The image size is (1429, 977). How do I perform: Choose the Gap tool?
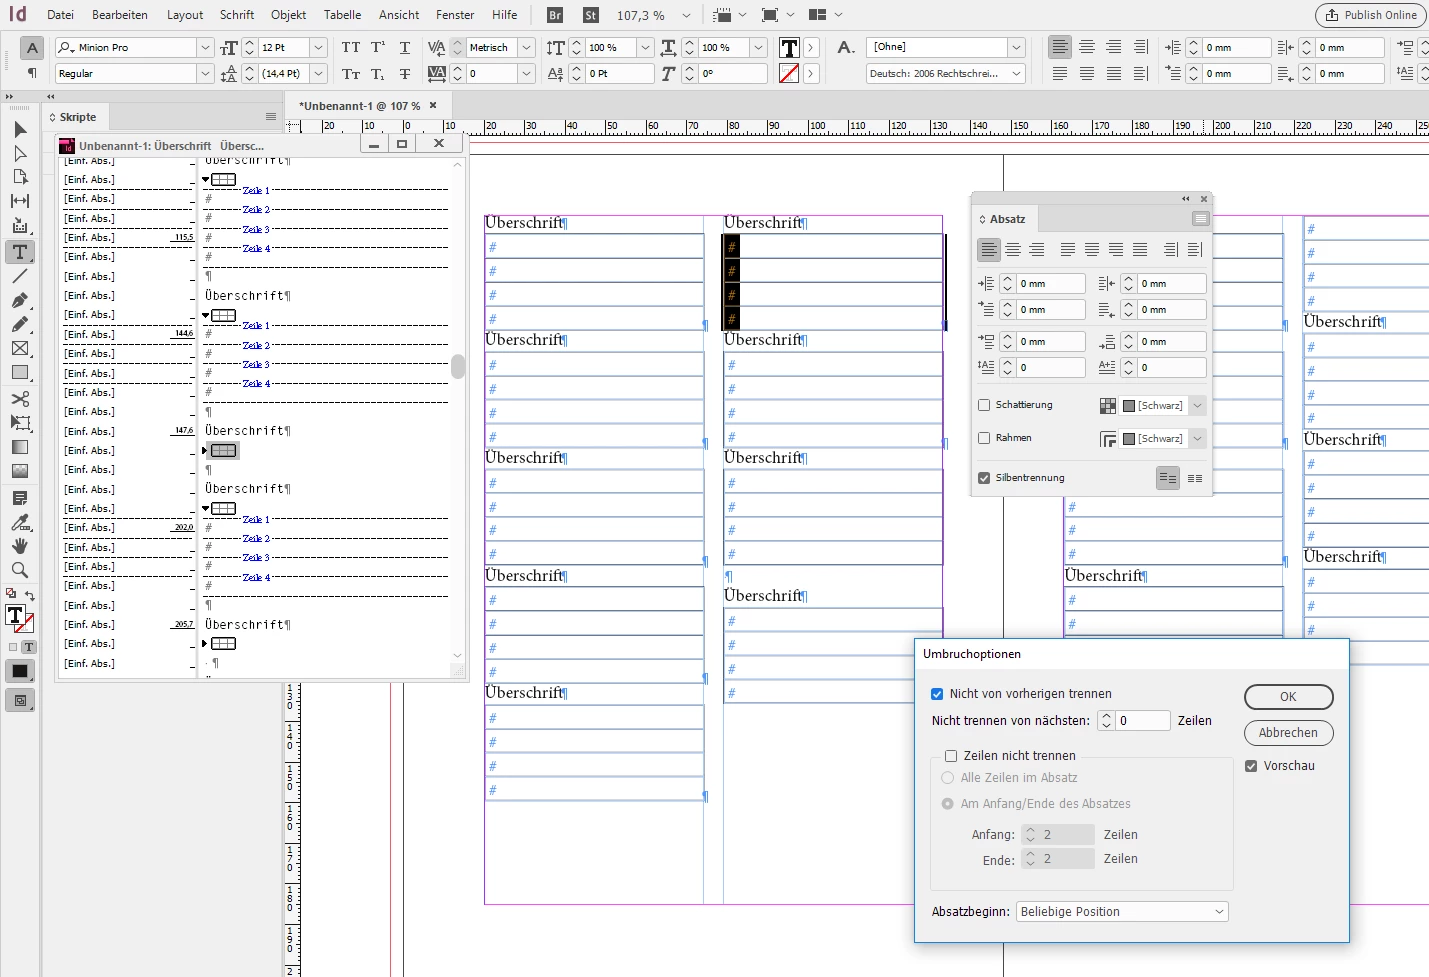(20, 201)
